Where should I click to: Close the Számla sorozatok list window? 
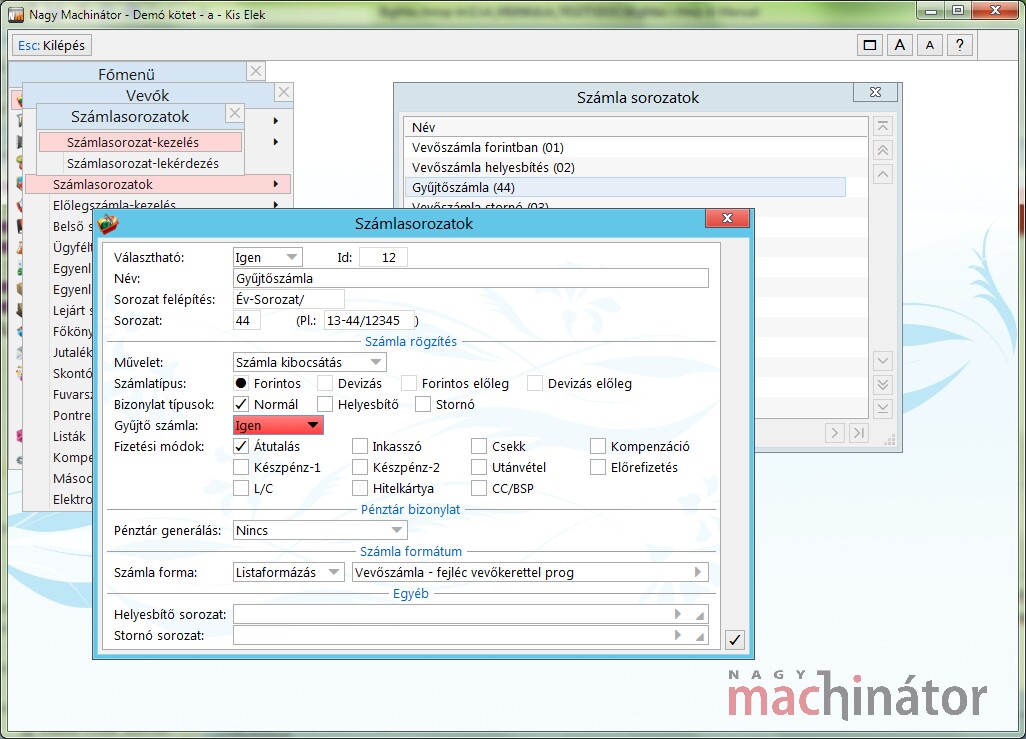(876, 92)
